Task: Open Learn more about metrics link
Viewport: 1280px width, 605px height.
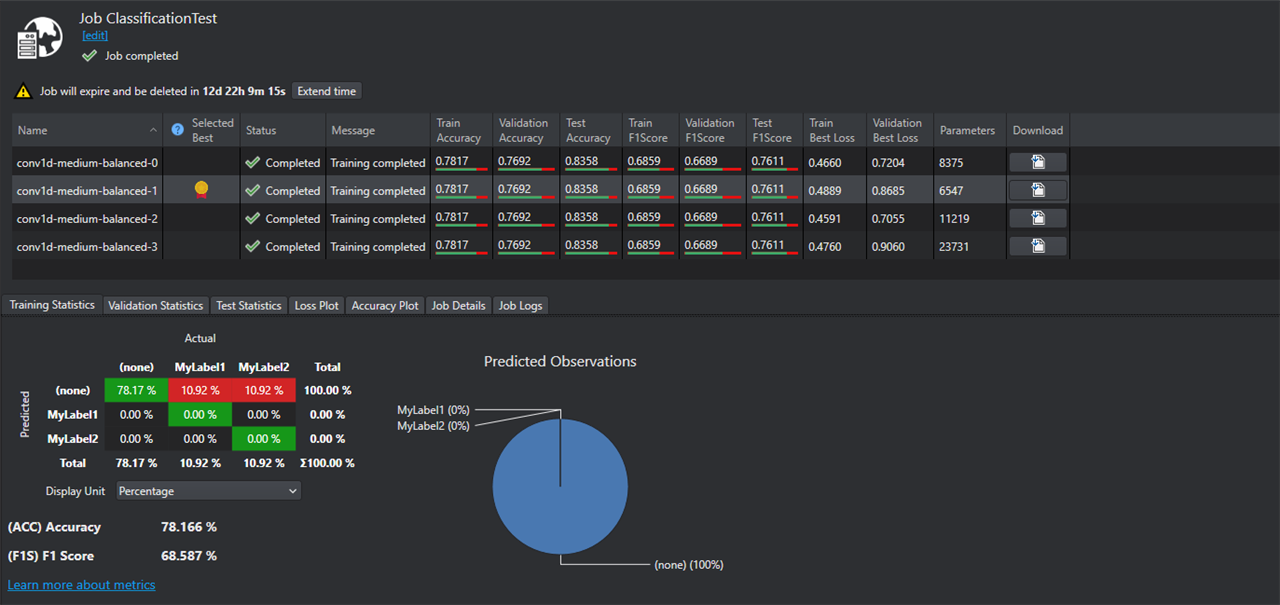Action: point(81,584)
